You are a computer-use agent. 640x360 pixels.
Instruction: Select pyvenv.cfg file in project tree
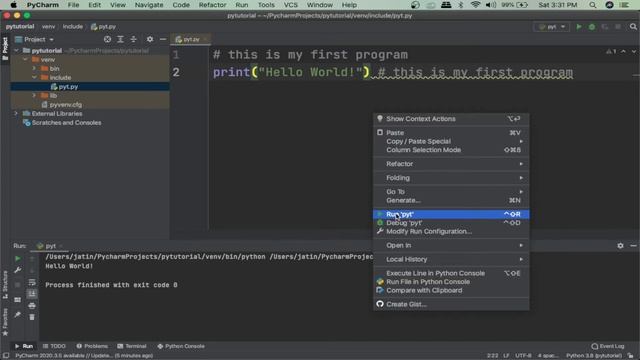click(65, 104)
